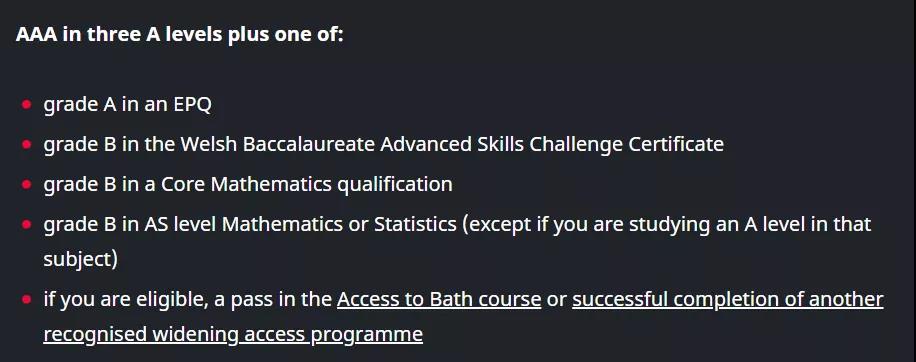
Task: Click the AS level Mathematics or Statistics text
Action: pyautogui.click(x=300, y=224)
